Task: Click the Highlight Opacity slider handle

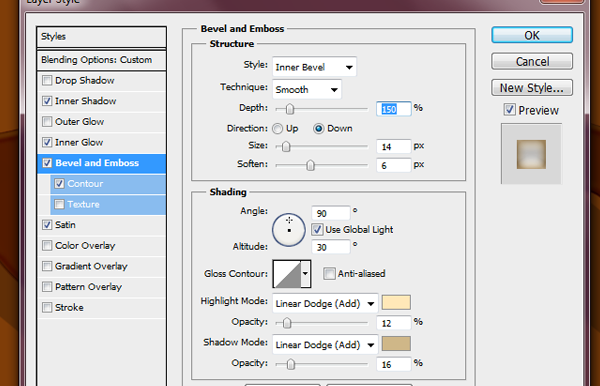Action: click(287, 323)
